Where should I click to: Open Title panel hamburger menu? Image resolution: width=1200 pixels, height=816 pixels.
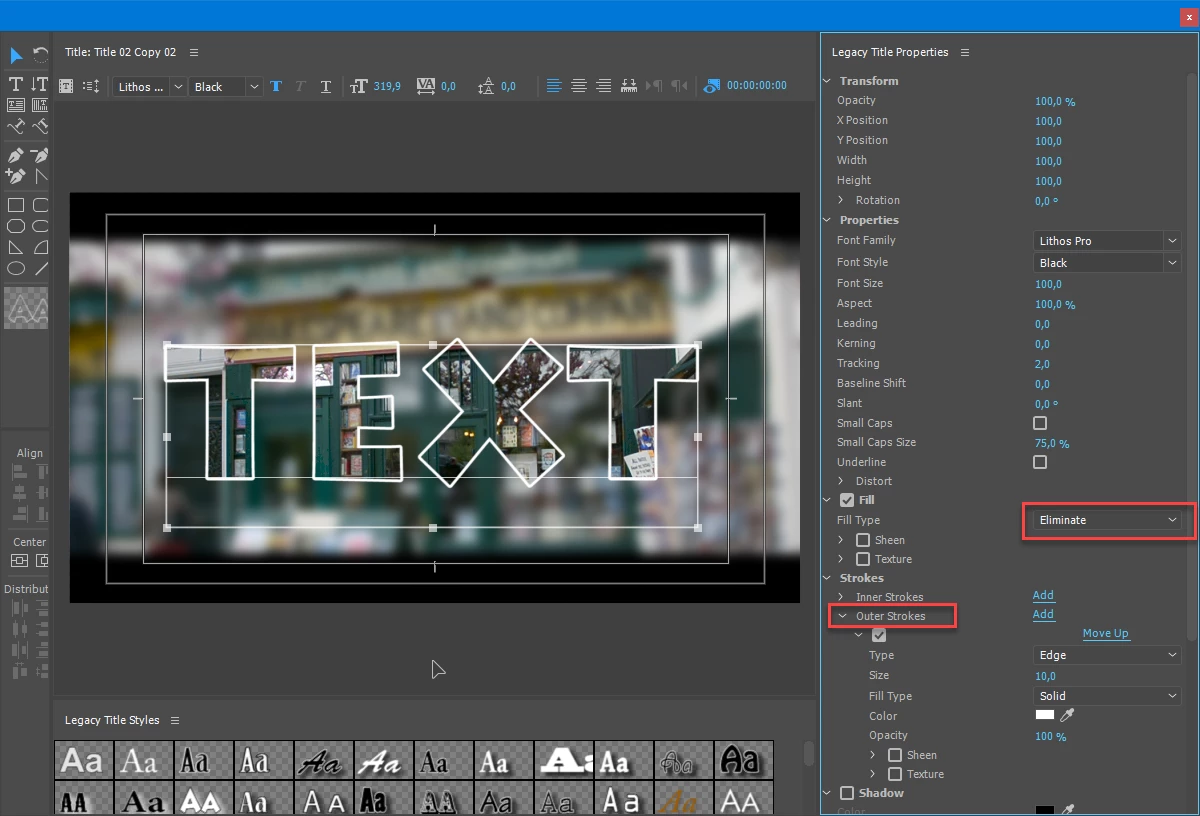(x=194, y=52)
